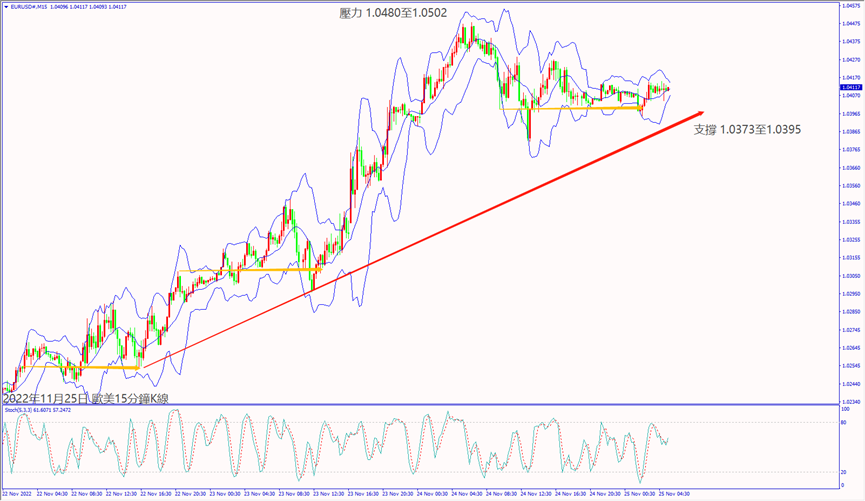865x501 pixels.
Task: Click the 20 level label in the Stochastic panel
Action: [x=845, y=472]
